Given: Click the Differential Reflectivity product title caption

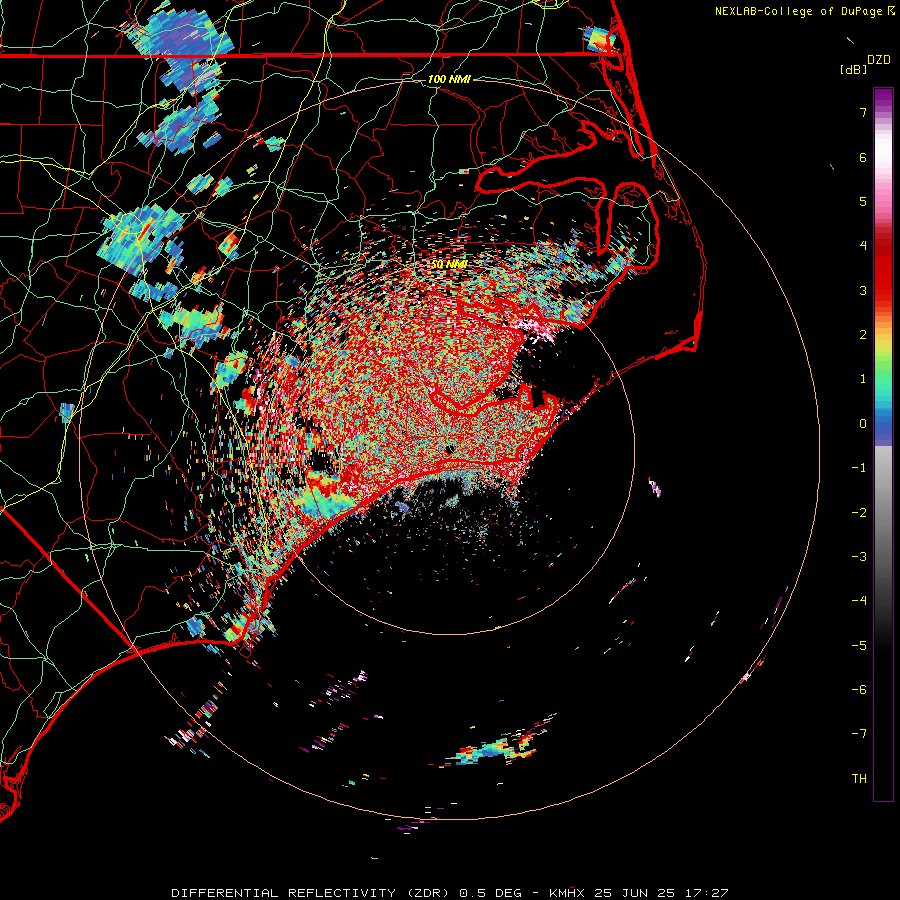Looking at the screenshot, I should 450,893.
